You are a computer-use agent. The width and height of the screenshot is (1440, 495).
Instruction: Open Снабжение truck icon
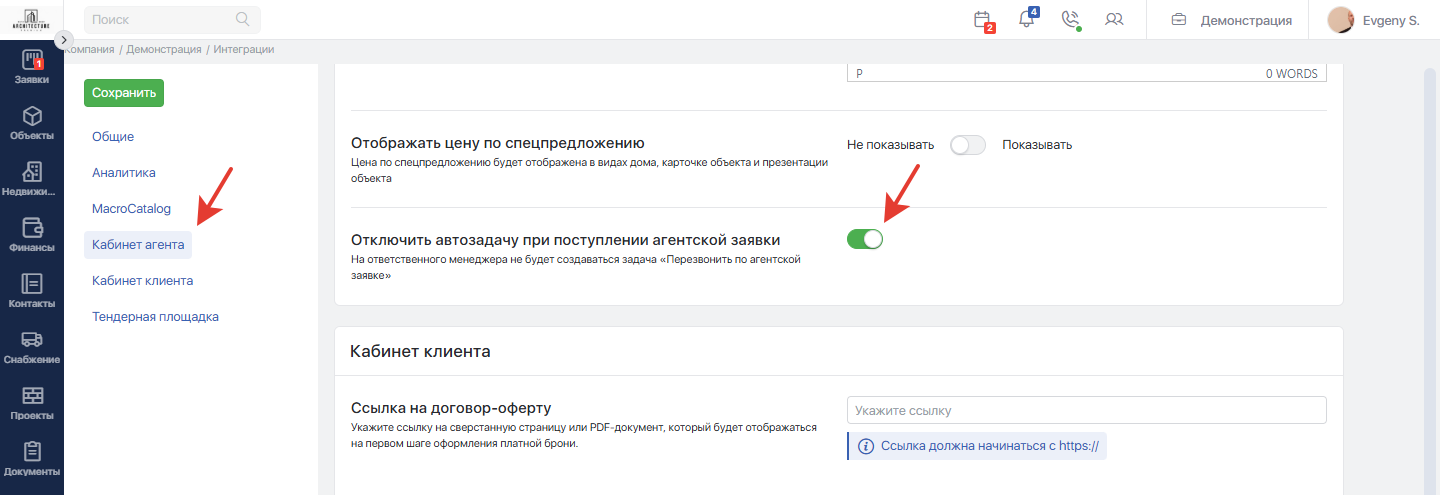pos(31,348)
